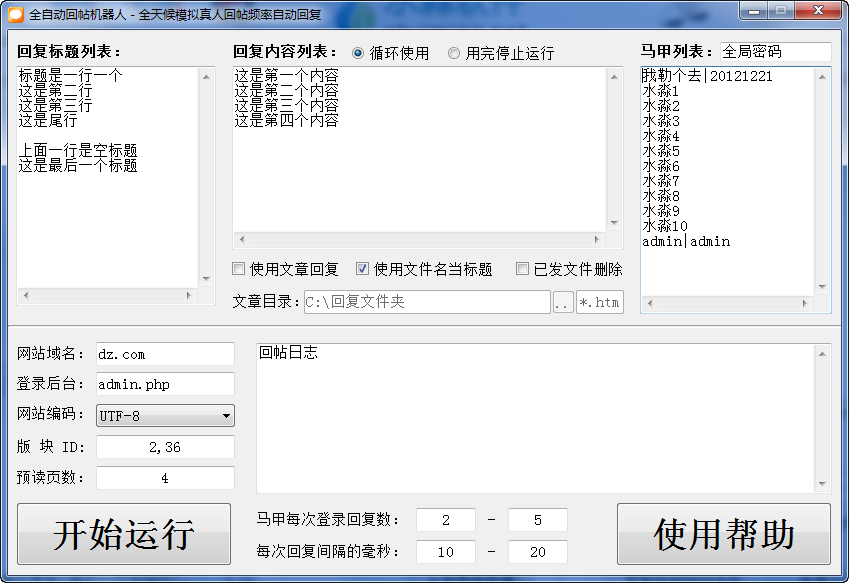849x583 pixels.
Task: Close the 全自动回帖机器人 window
Action: [x=819, y=11]
